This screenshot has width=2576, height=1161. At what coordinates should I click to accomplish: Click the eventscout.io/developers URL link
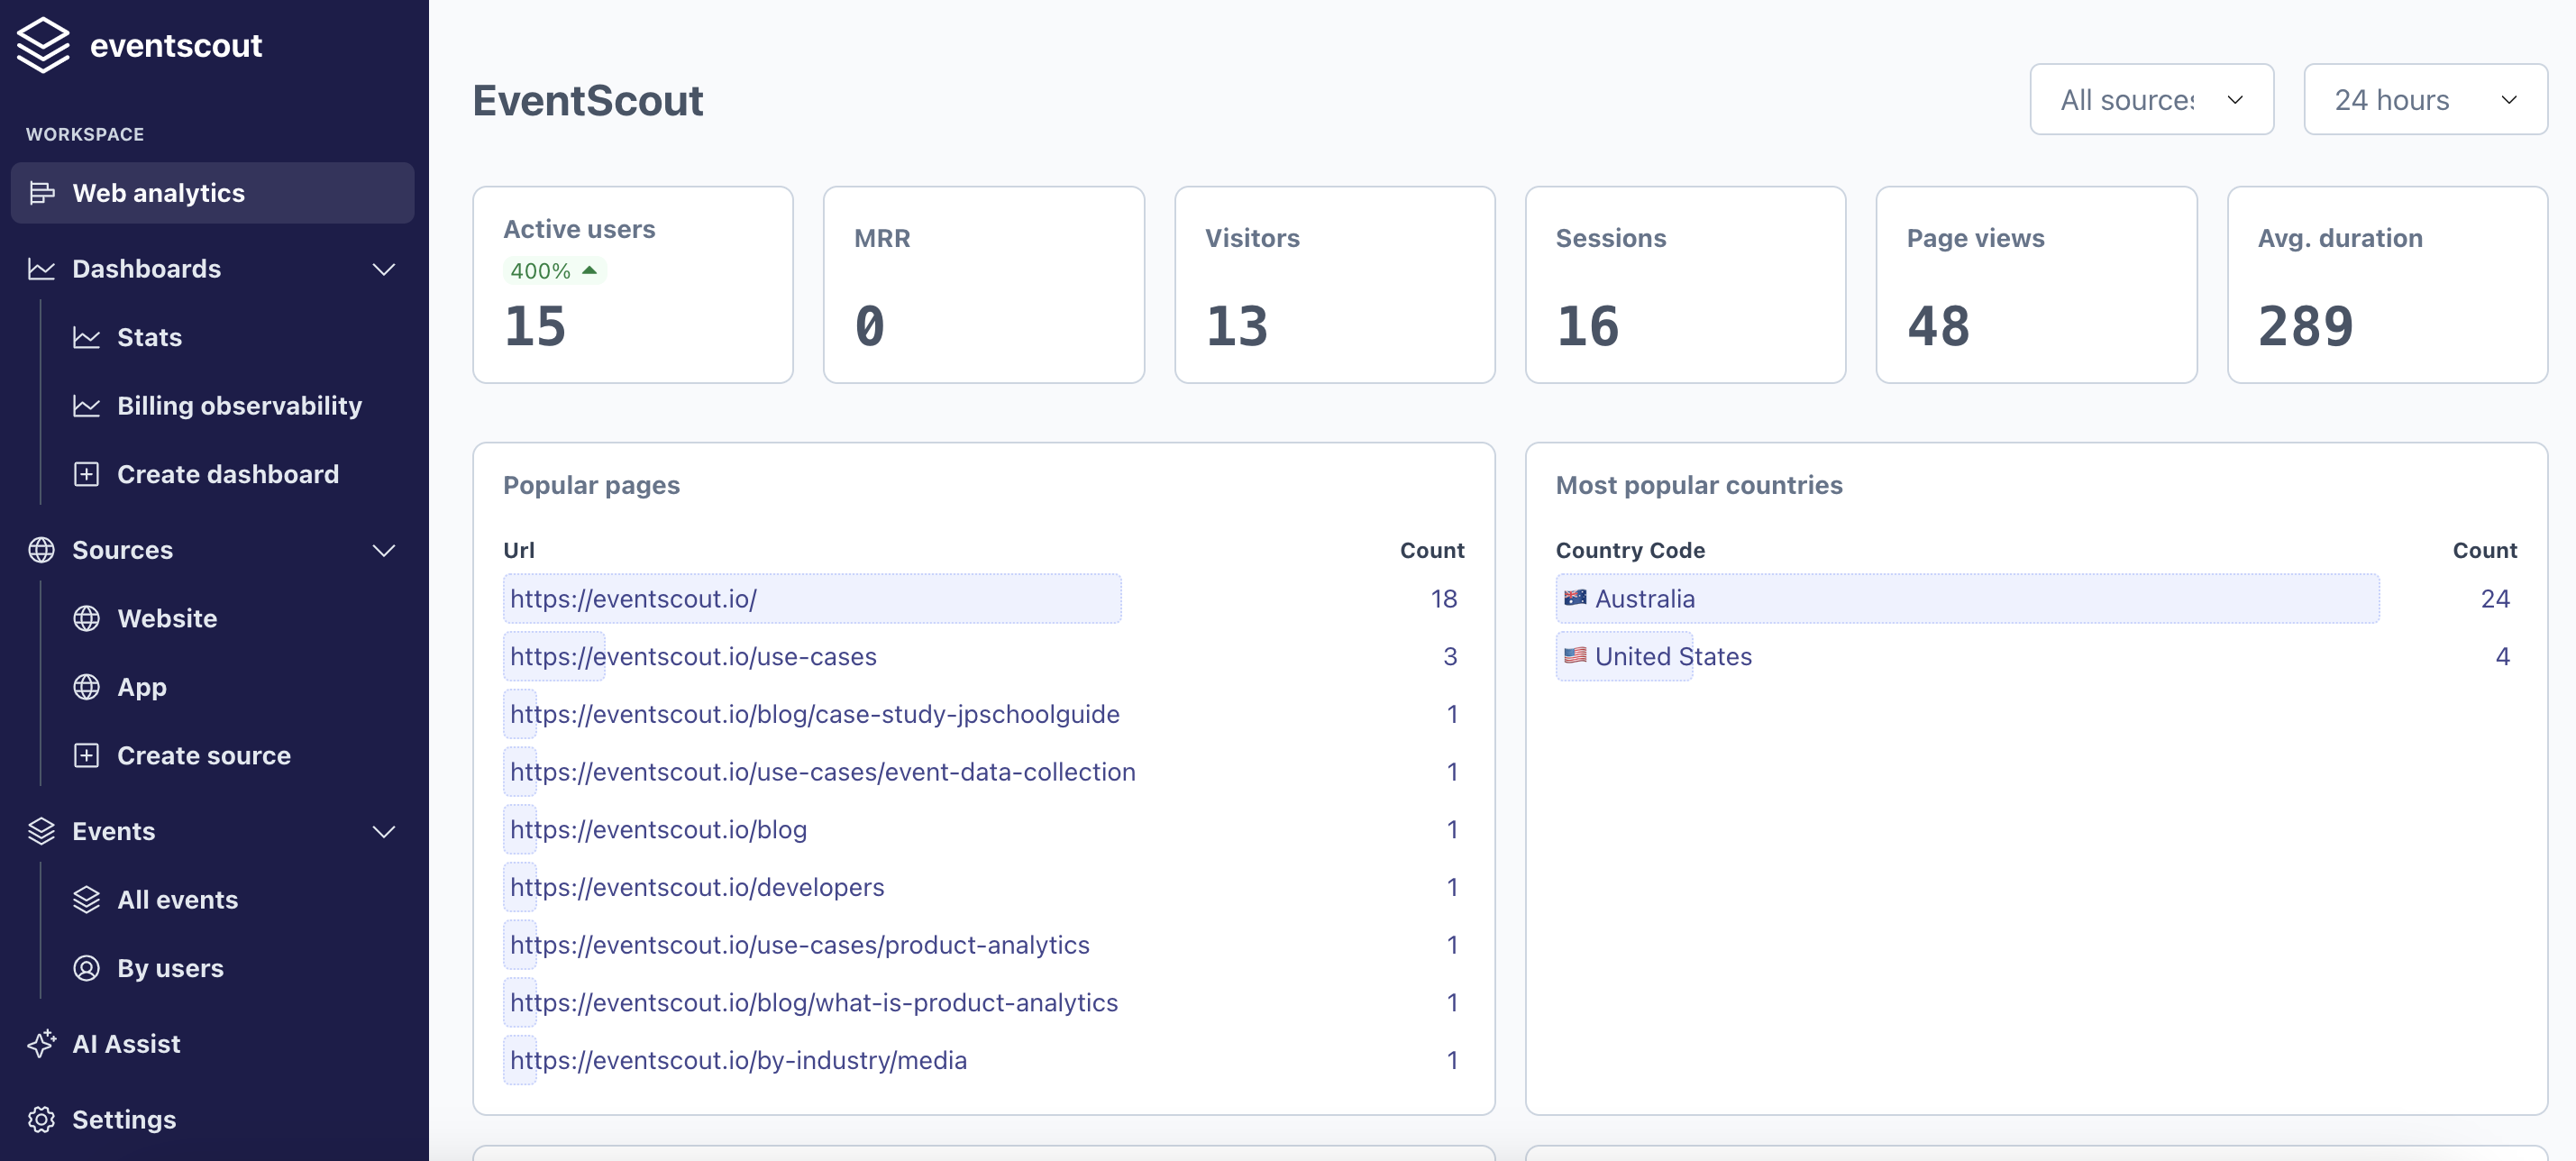[x=697, y=888]
